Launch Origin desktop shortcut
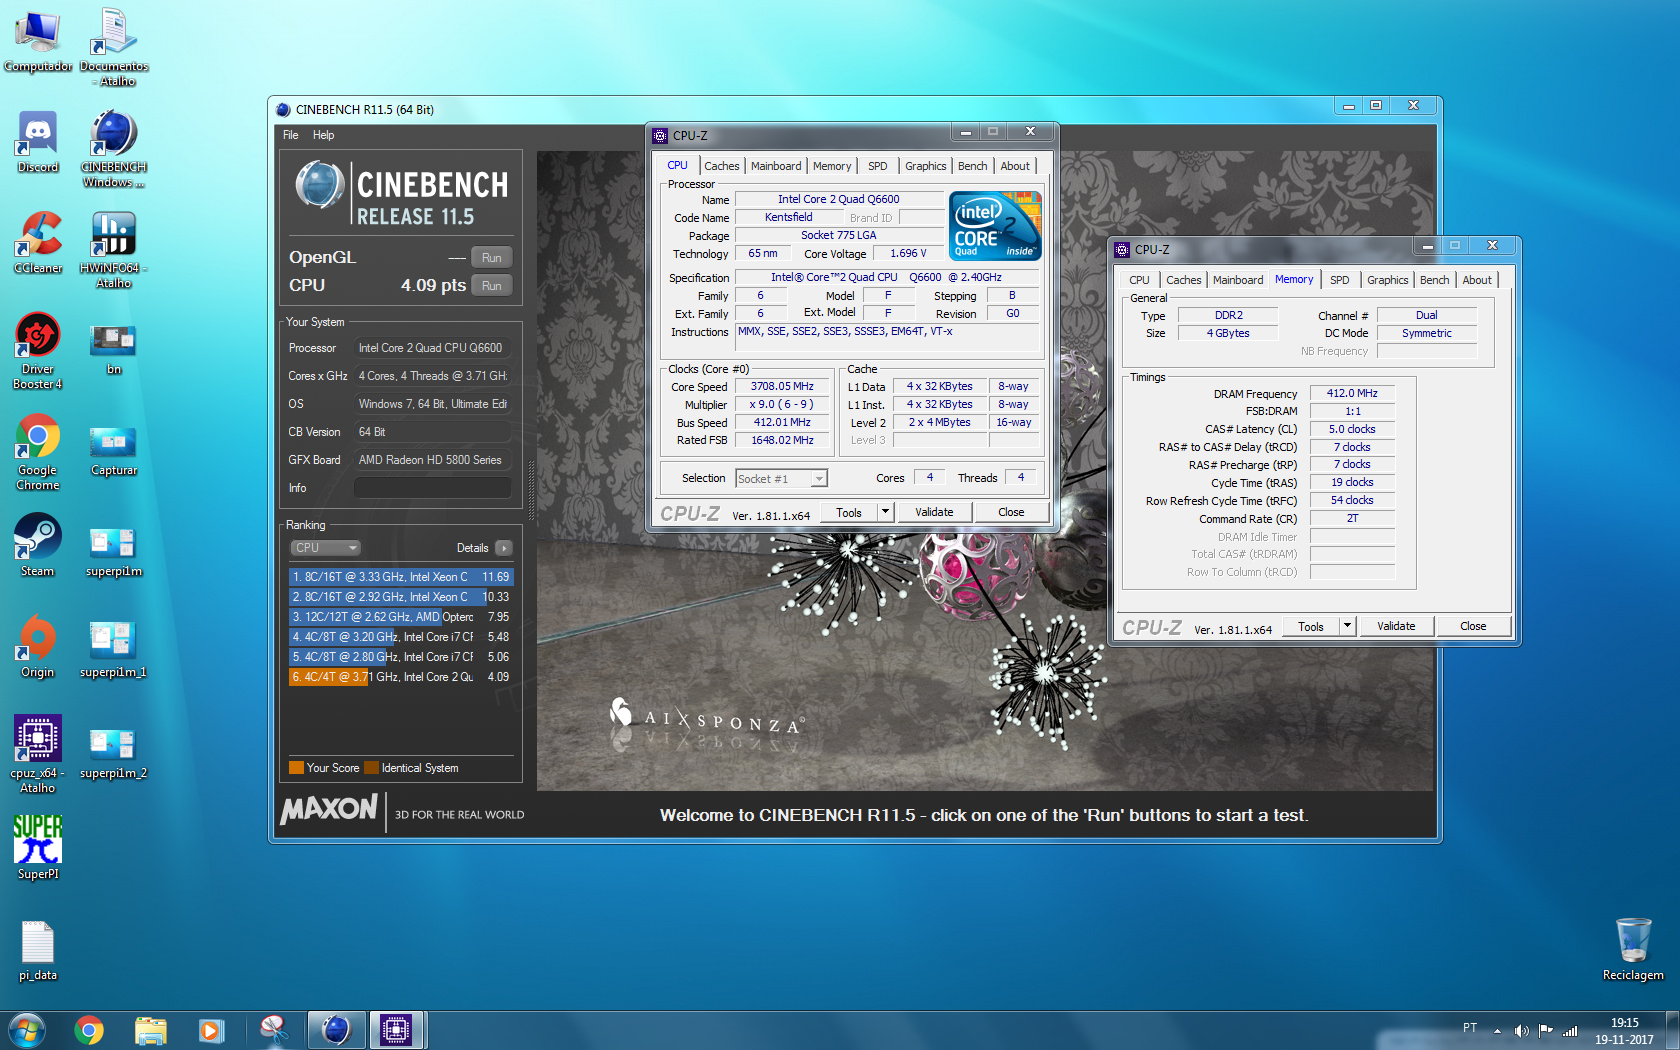1680x1050 pixels. (38, 647)
